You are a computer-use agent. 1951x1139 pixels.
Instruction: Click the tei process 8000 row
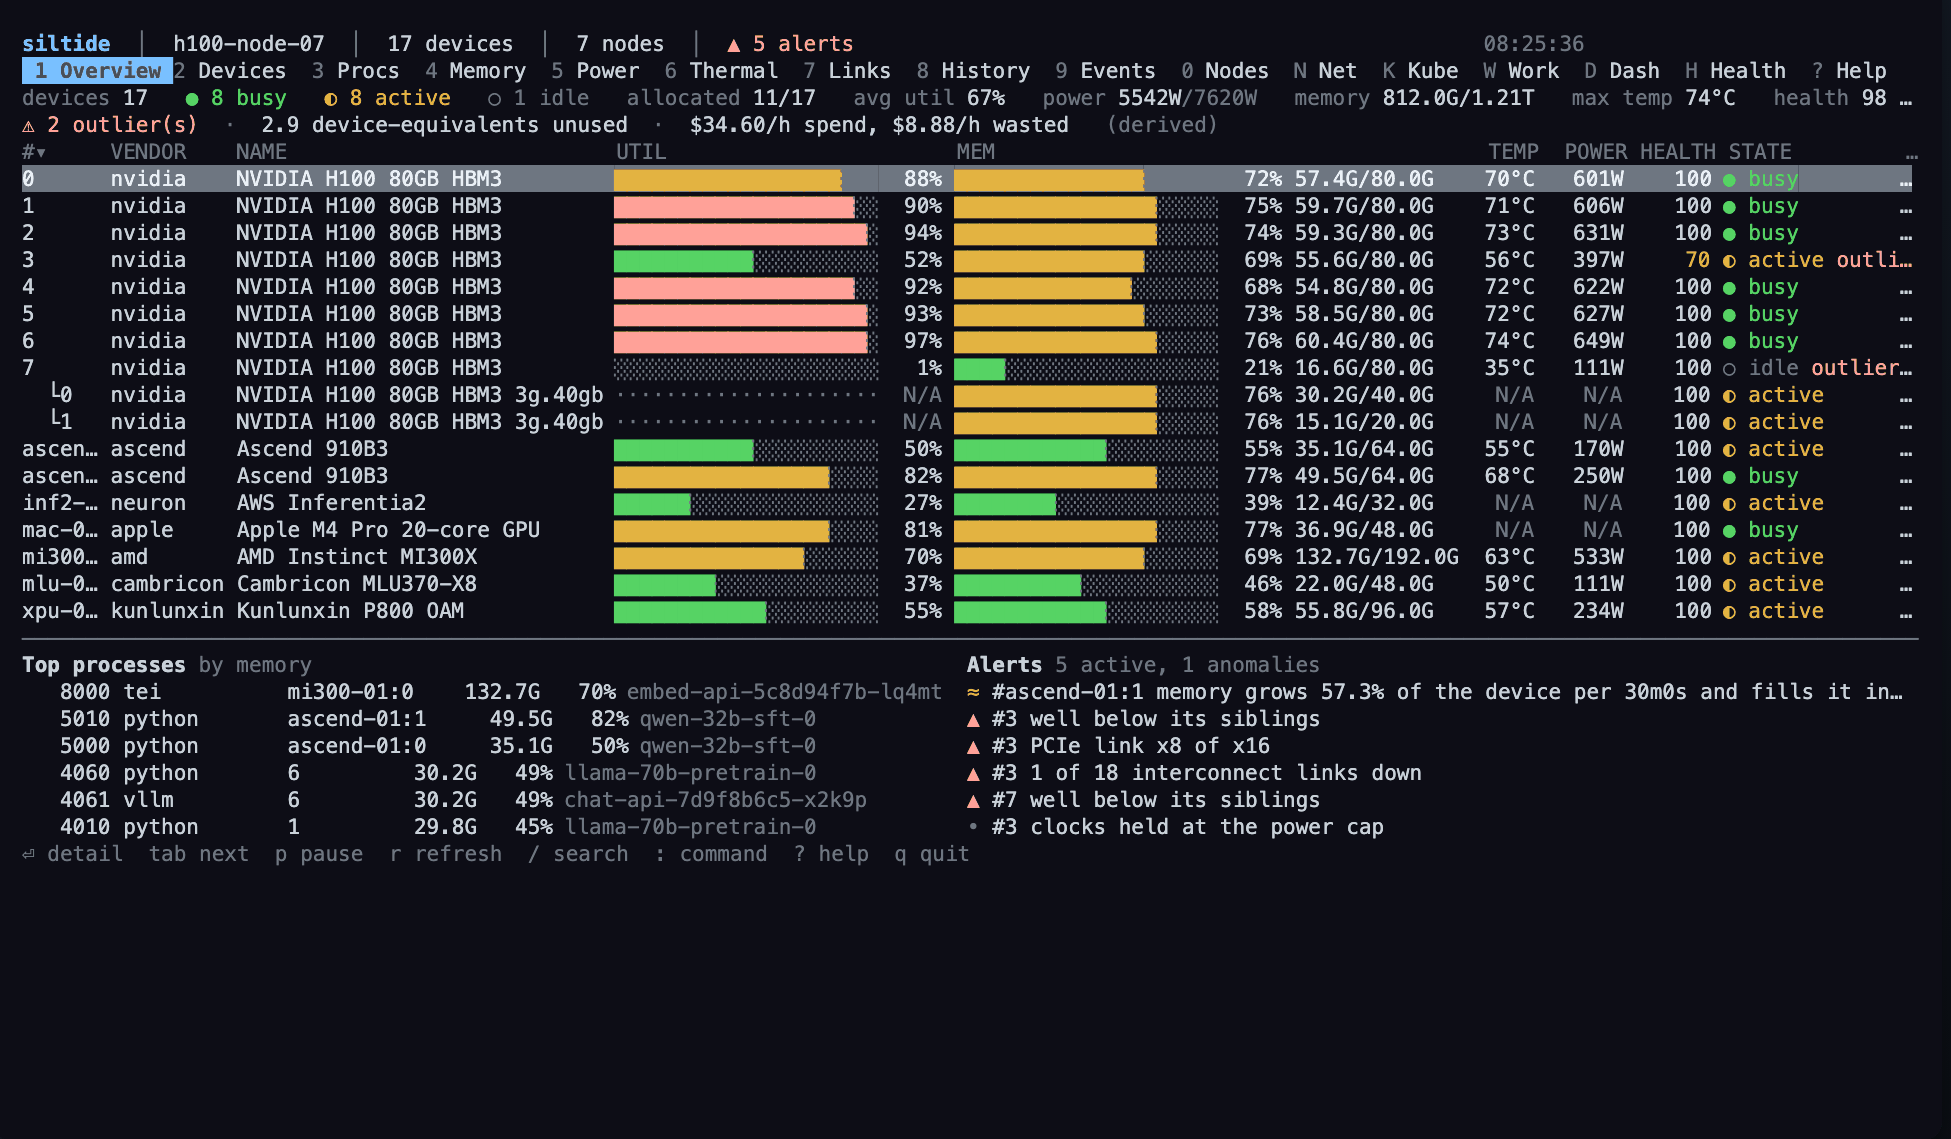[482, 692]
